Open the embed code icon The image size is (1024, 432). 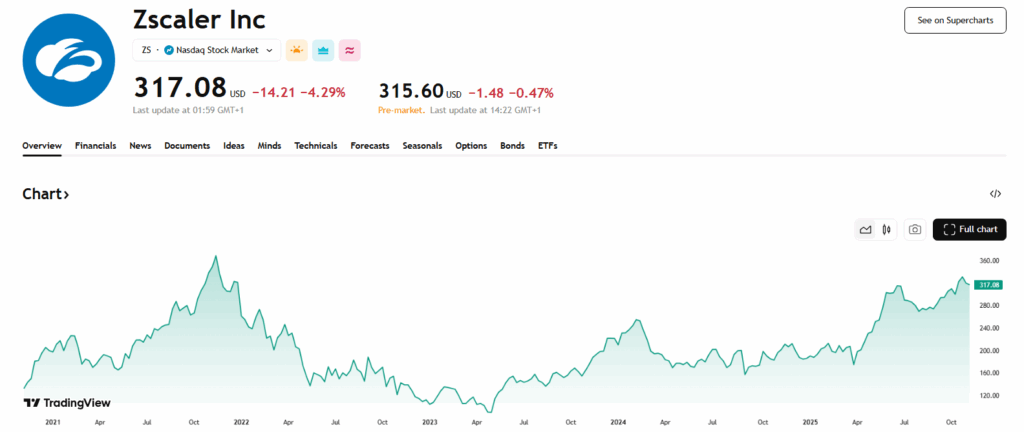pos(995,194)
